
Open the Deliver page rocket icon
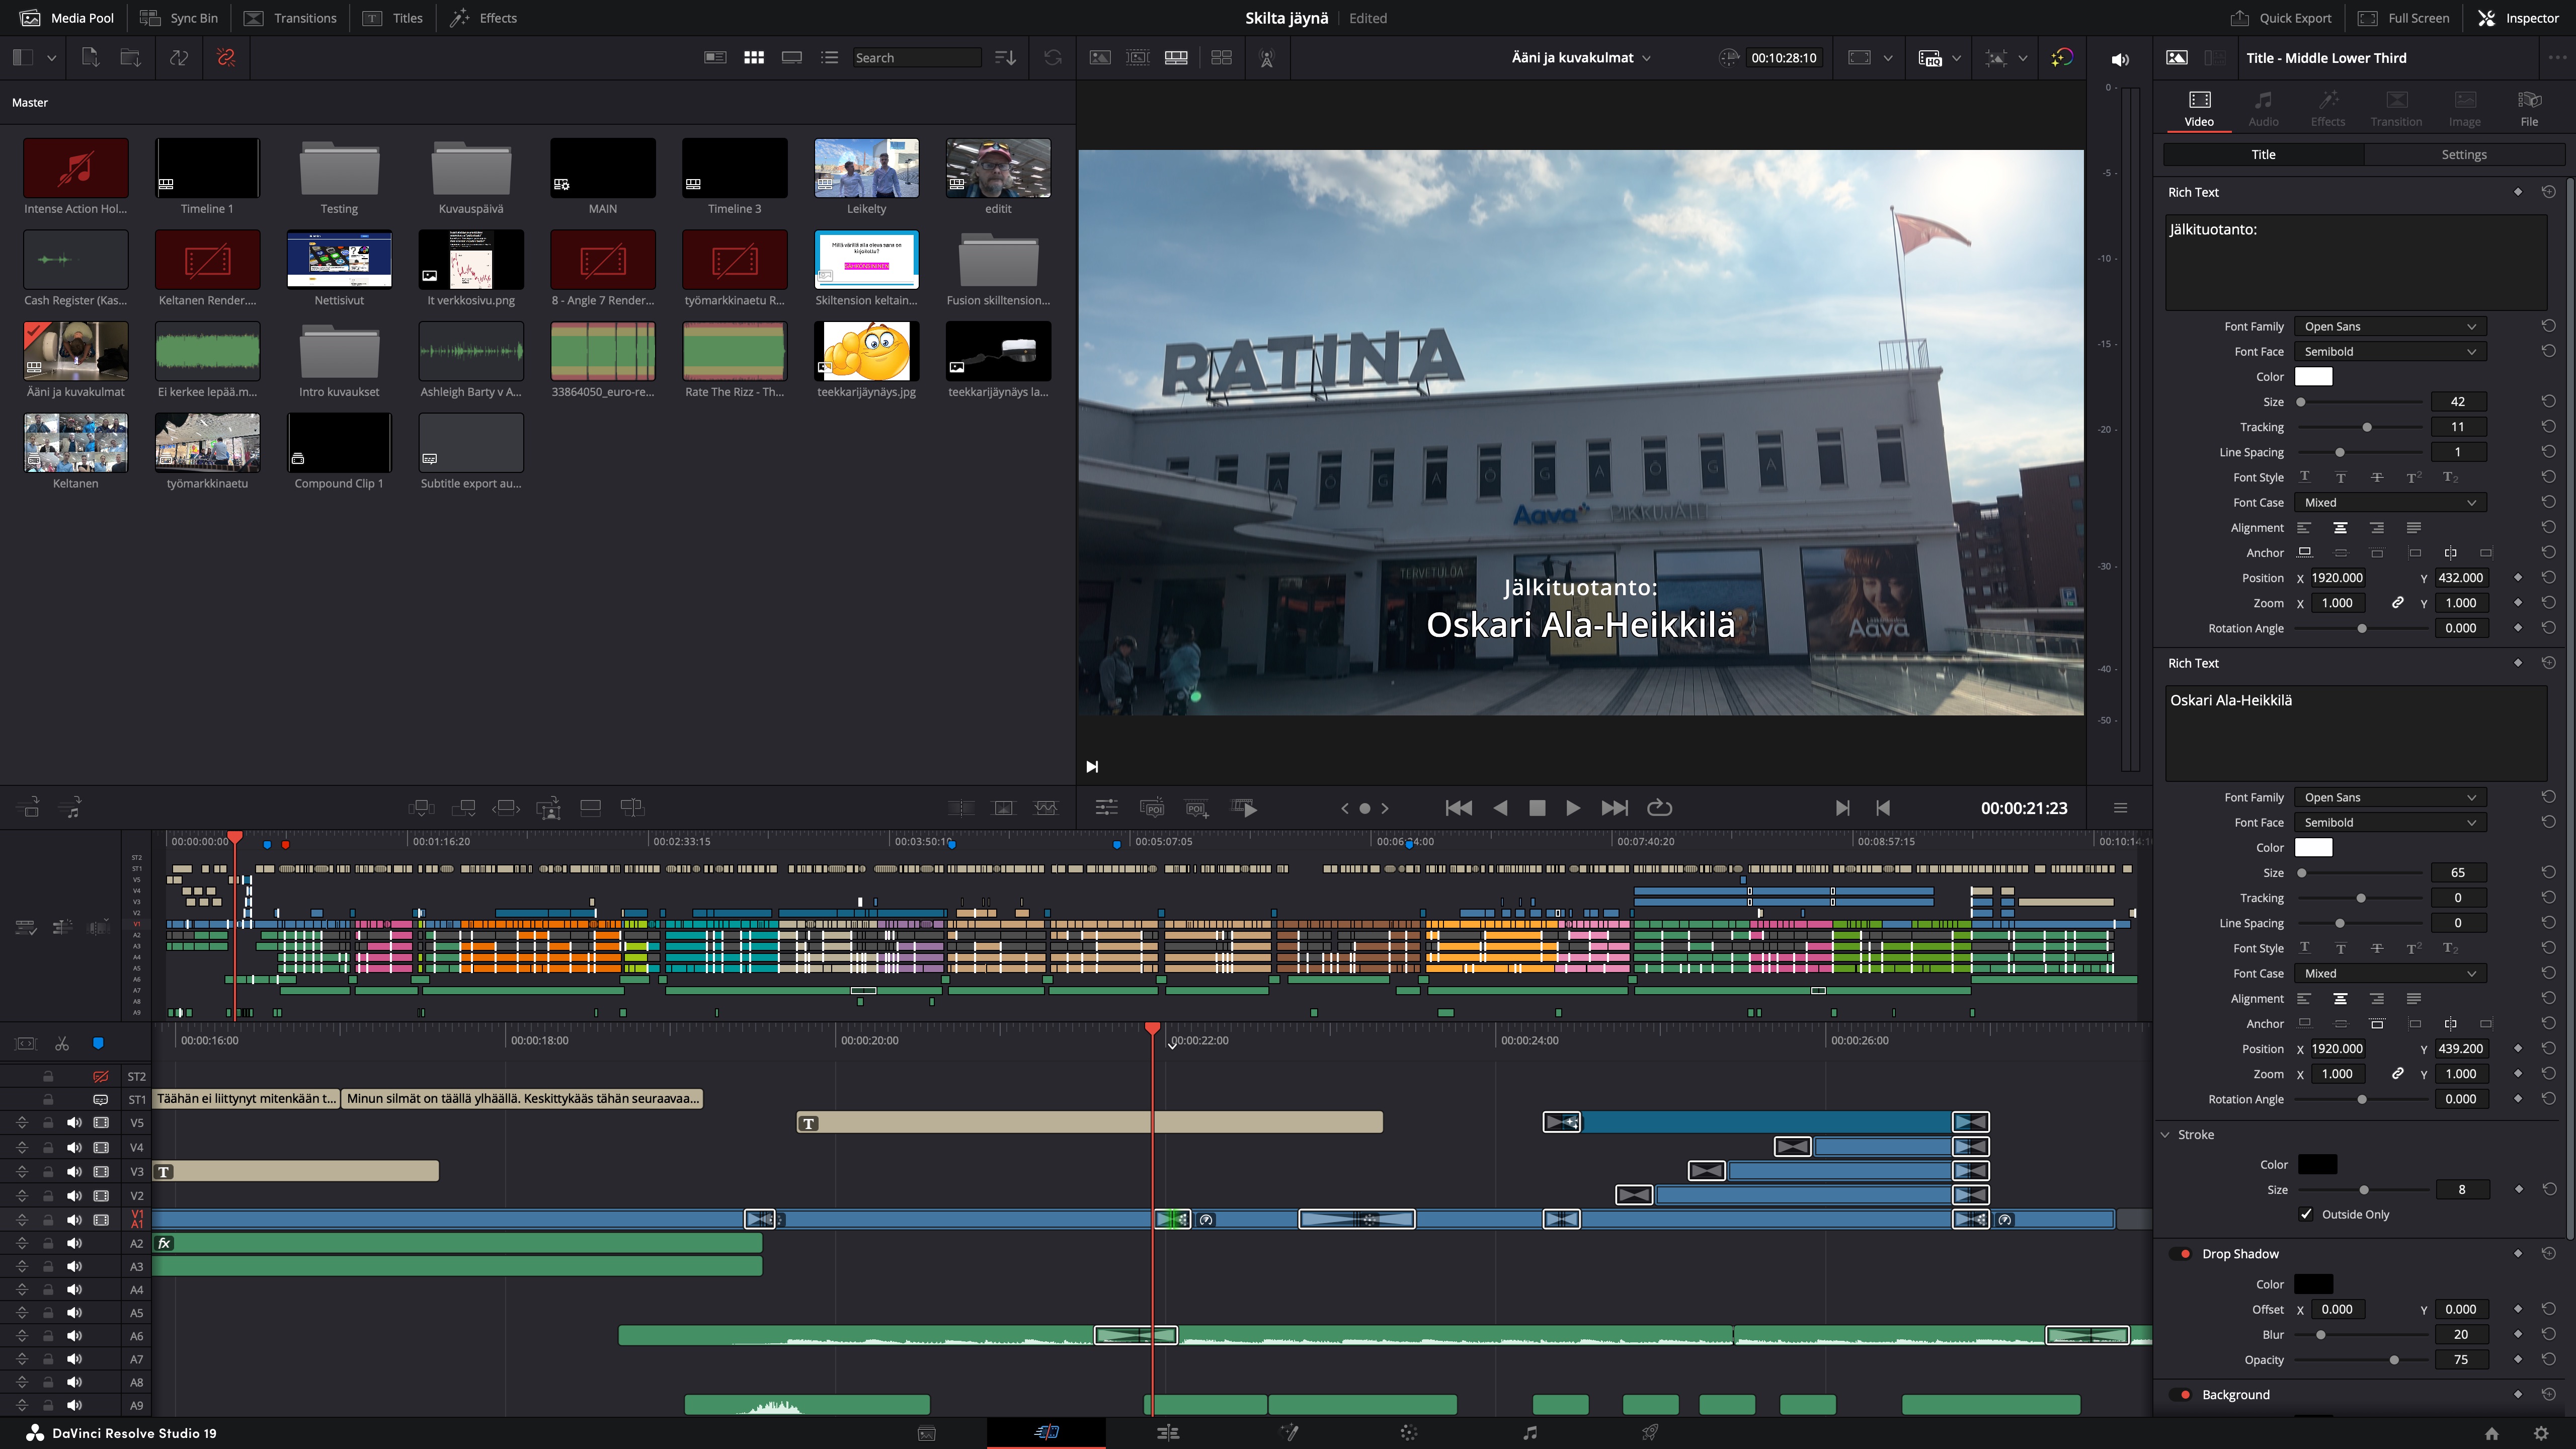[x=1650, y=1433]
